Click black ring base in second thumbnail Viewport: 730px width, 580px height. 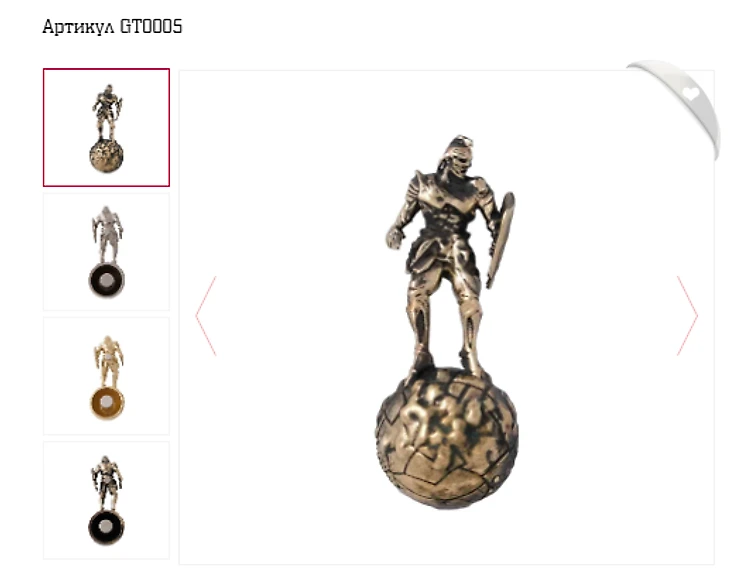tap(107, 280)
